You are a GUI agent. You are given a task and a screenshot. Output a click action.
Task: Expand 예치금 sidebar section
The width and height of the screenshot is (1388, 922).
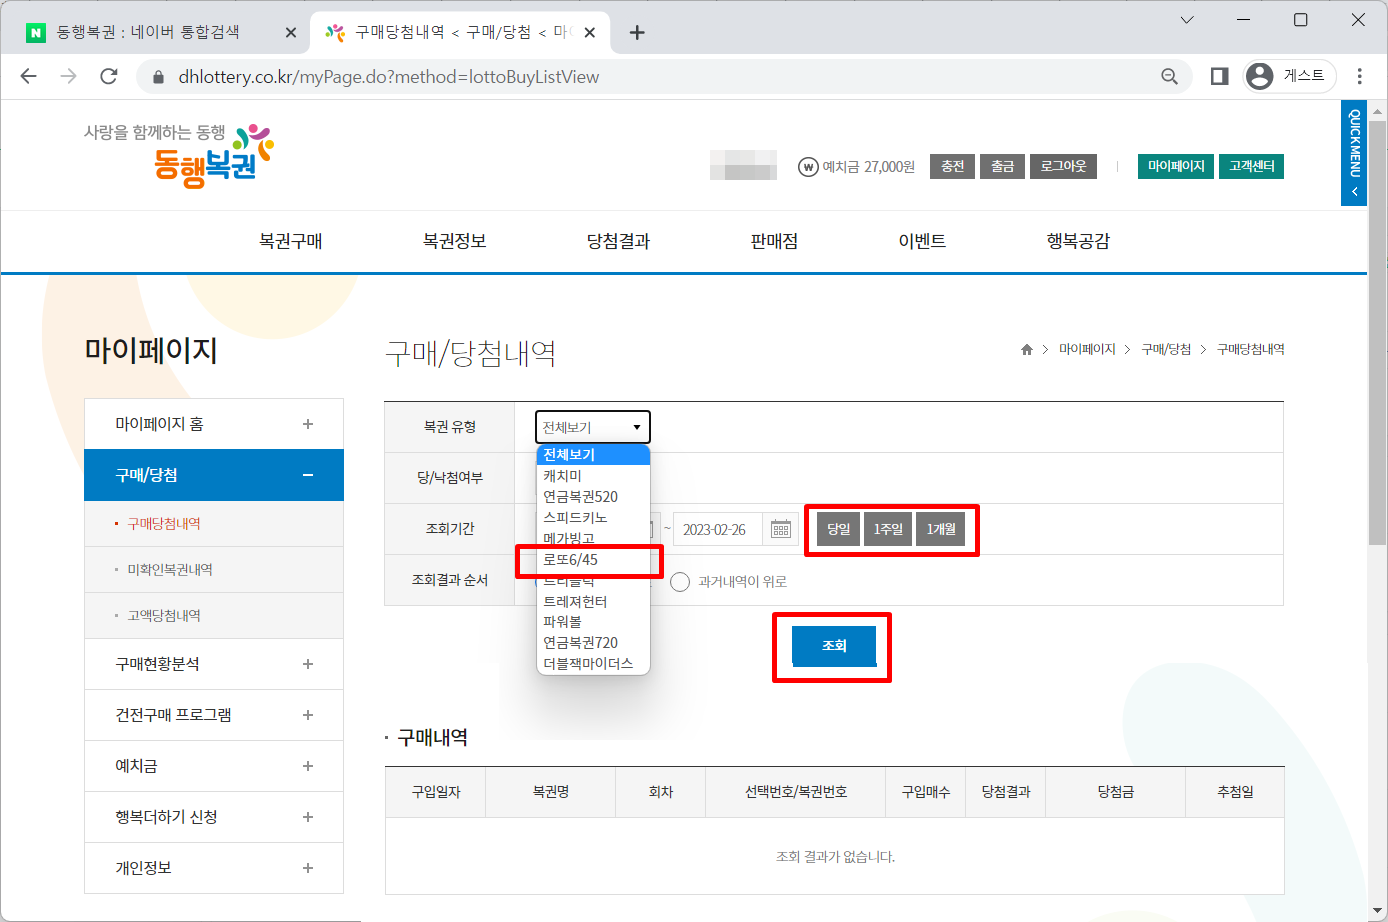(x=214, y=766)
